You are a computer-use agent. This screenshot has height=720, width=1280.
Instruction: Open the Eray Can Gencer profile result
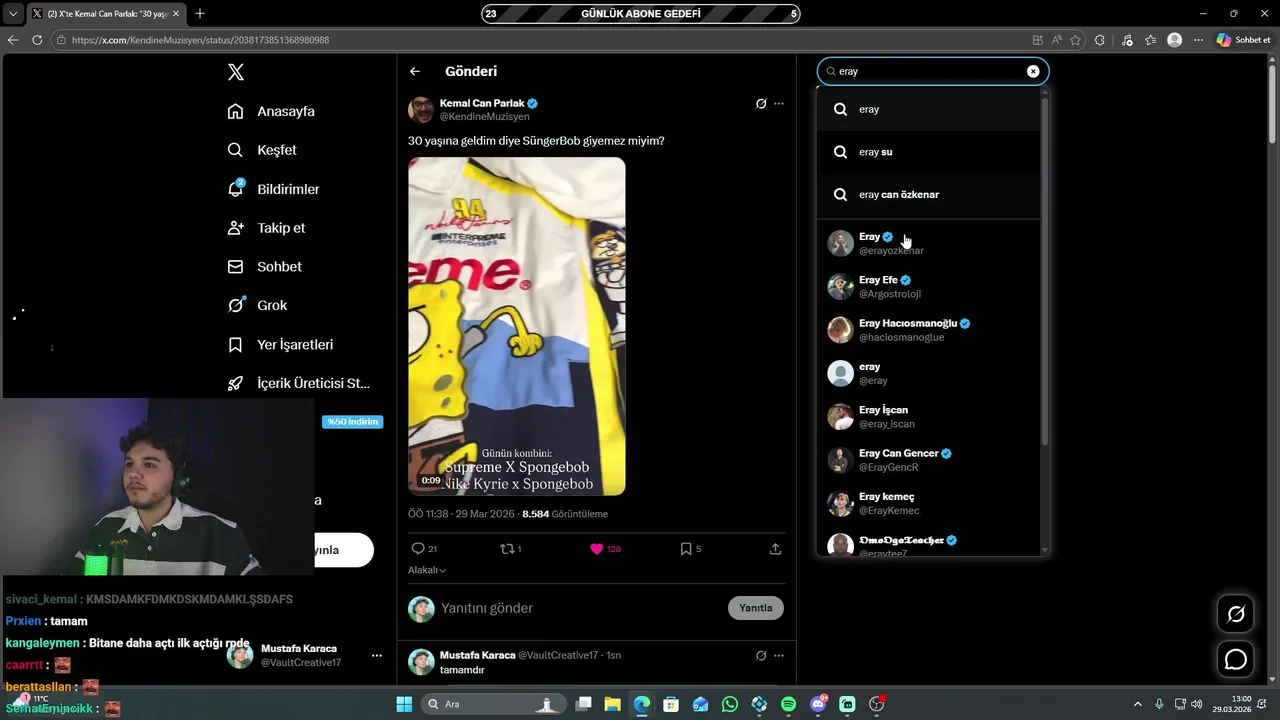929,460
